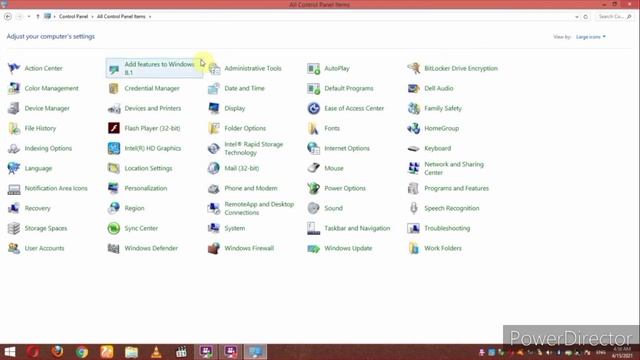Viewport: 640px width, 360px height.
Task: Go back with the Back arrow button
Action: [x=8, y=17]
